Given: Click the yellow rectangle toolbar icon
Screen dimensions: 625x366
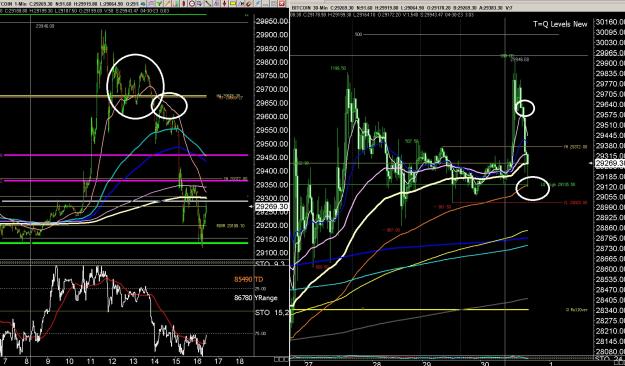Looking at the screenshot, I should click(x=233, y=4).
